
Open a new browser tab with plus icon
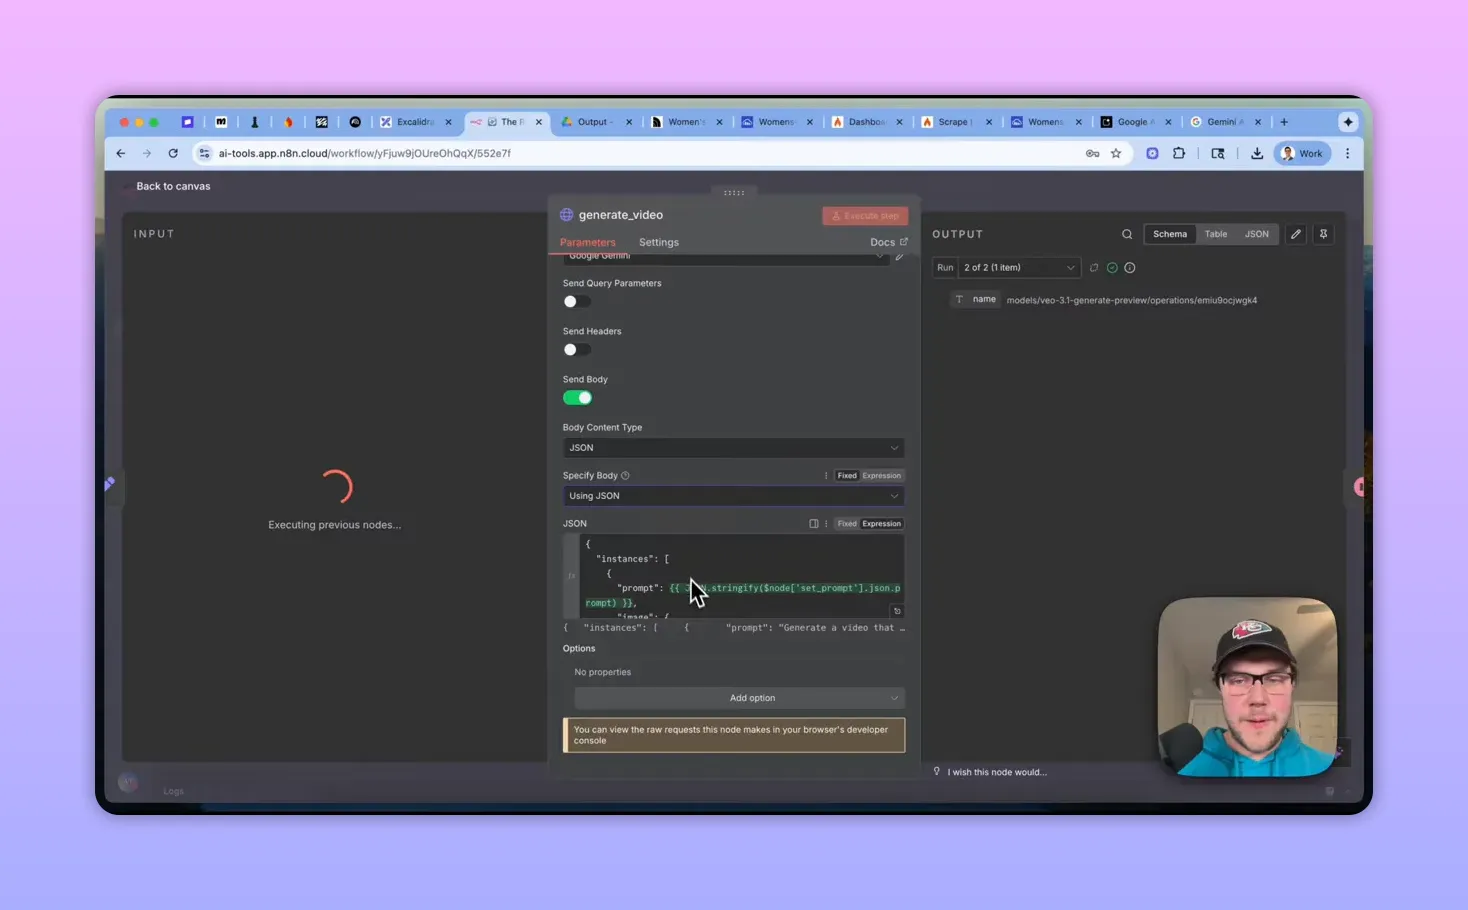[1284, 122]
